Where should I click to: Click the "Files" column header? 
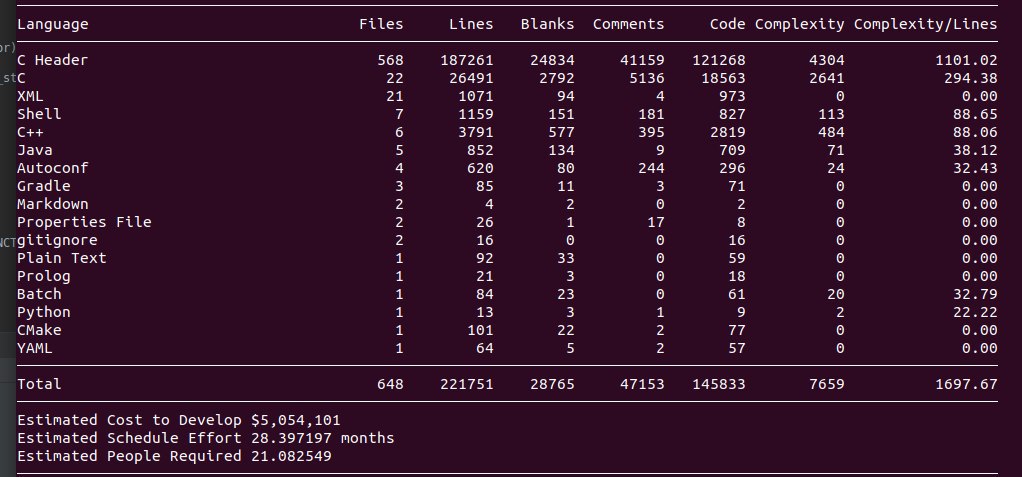coord(381,24)
